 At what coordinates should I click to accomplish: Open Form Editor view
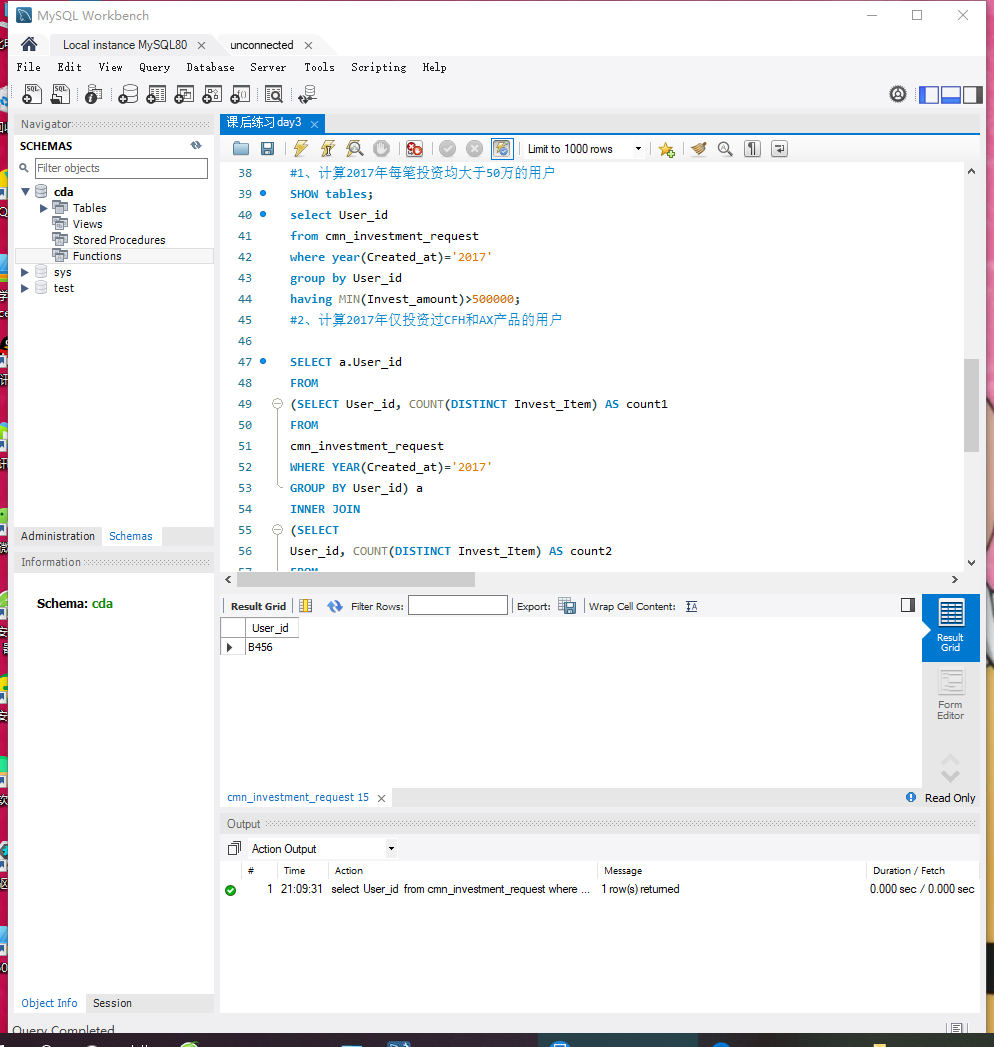(x=950, y=695)
